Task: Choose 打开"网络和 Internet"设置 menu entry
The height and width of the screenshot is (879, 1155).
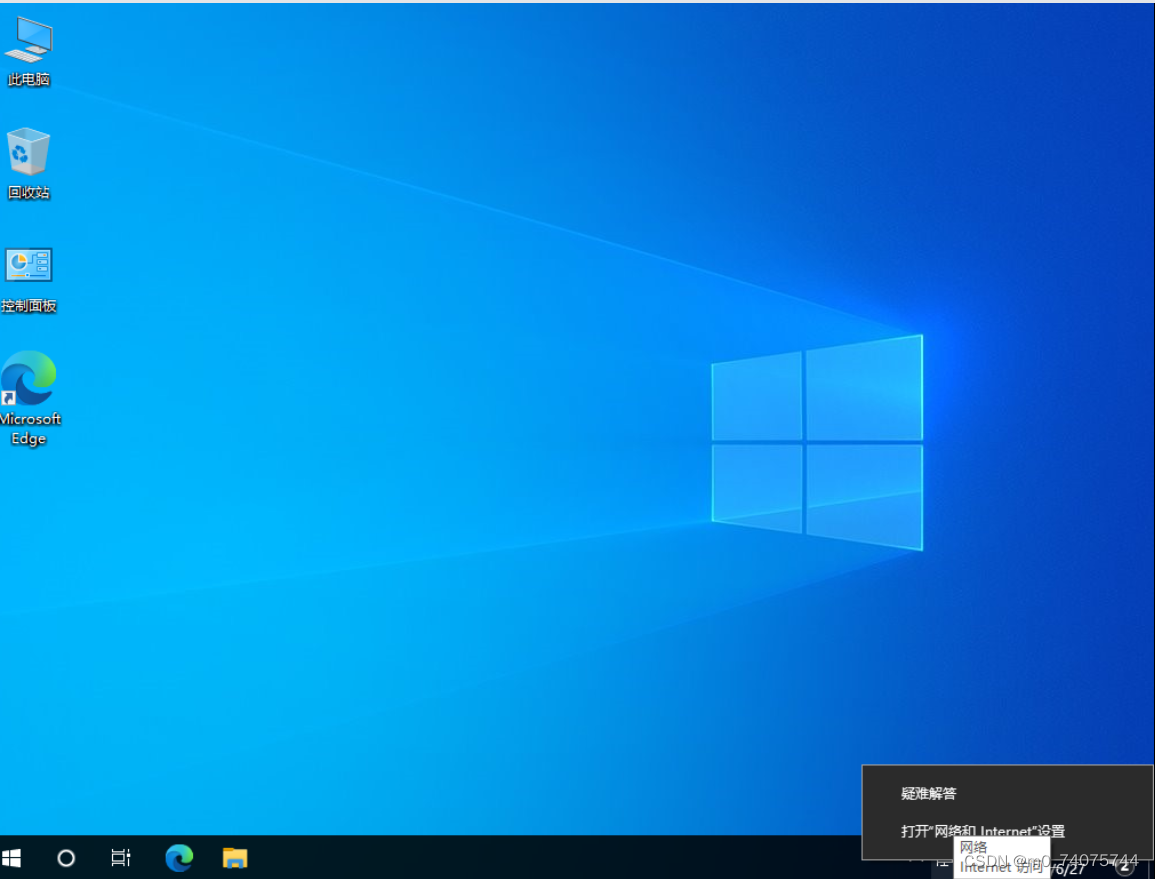Action: [x=1007, y=831]
